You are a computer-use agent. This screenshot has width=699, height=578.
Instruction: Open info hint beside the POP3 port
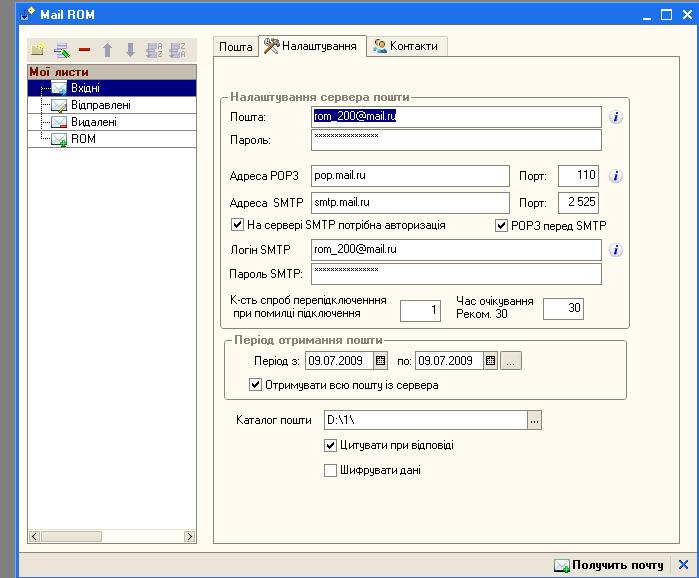tap(616, 176)
